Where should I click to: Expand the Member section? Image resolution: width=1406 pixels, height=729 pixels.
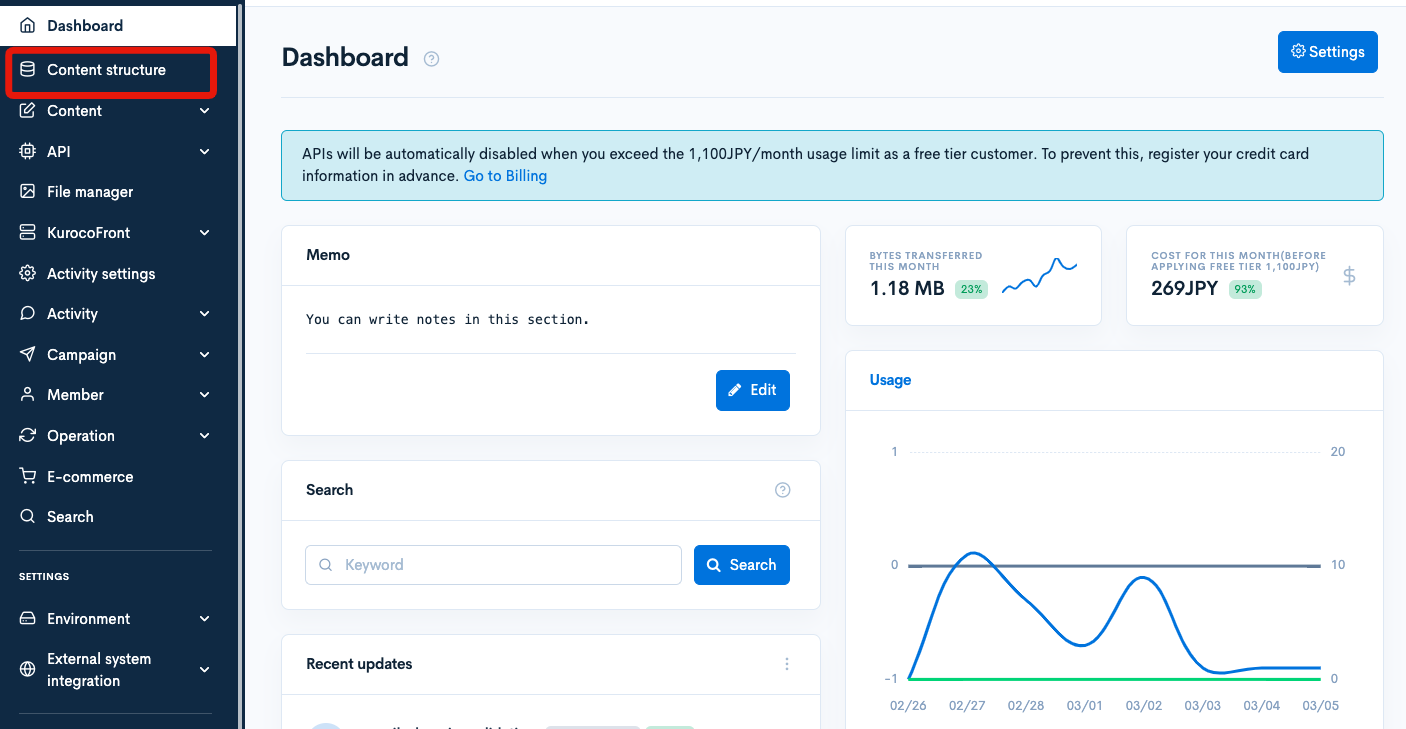point(203,394)
